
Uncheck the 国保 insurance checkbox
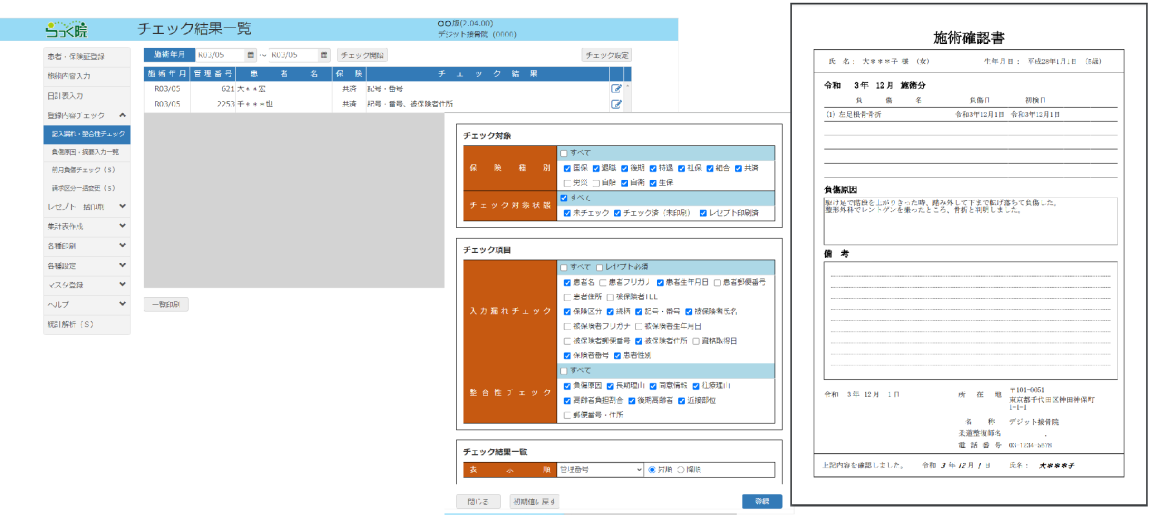pyautogui.click(x=565, y=168)
